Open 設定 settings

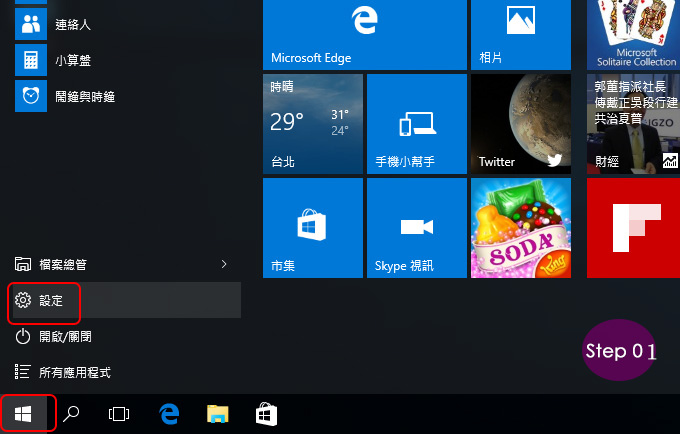click(x=126, y=300)
